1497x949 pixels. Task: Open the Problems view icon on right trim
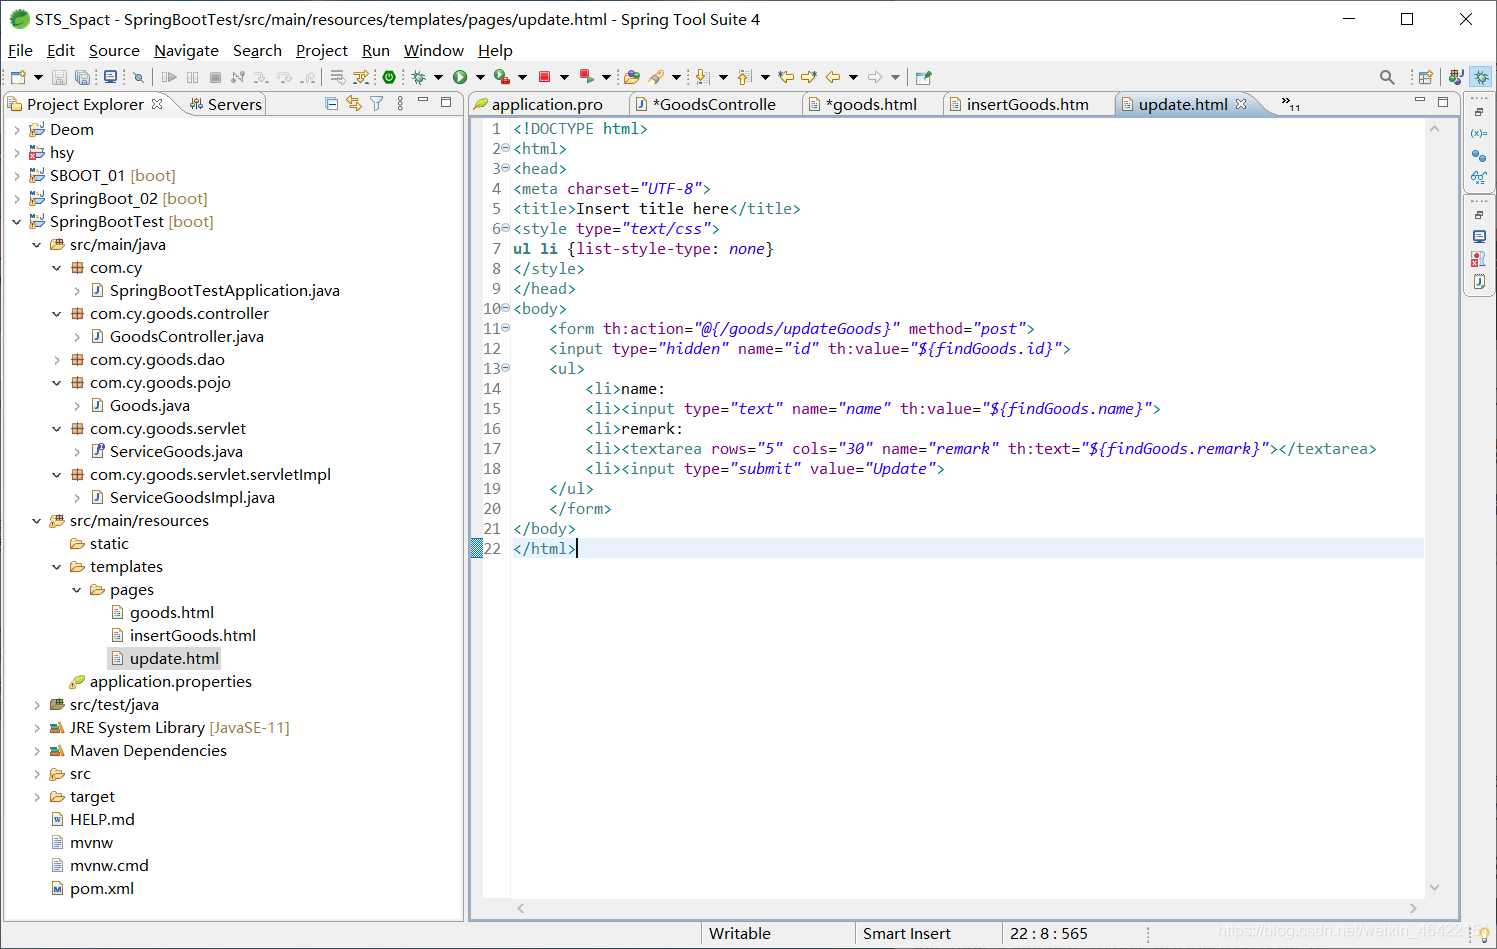pos(1479,259)
